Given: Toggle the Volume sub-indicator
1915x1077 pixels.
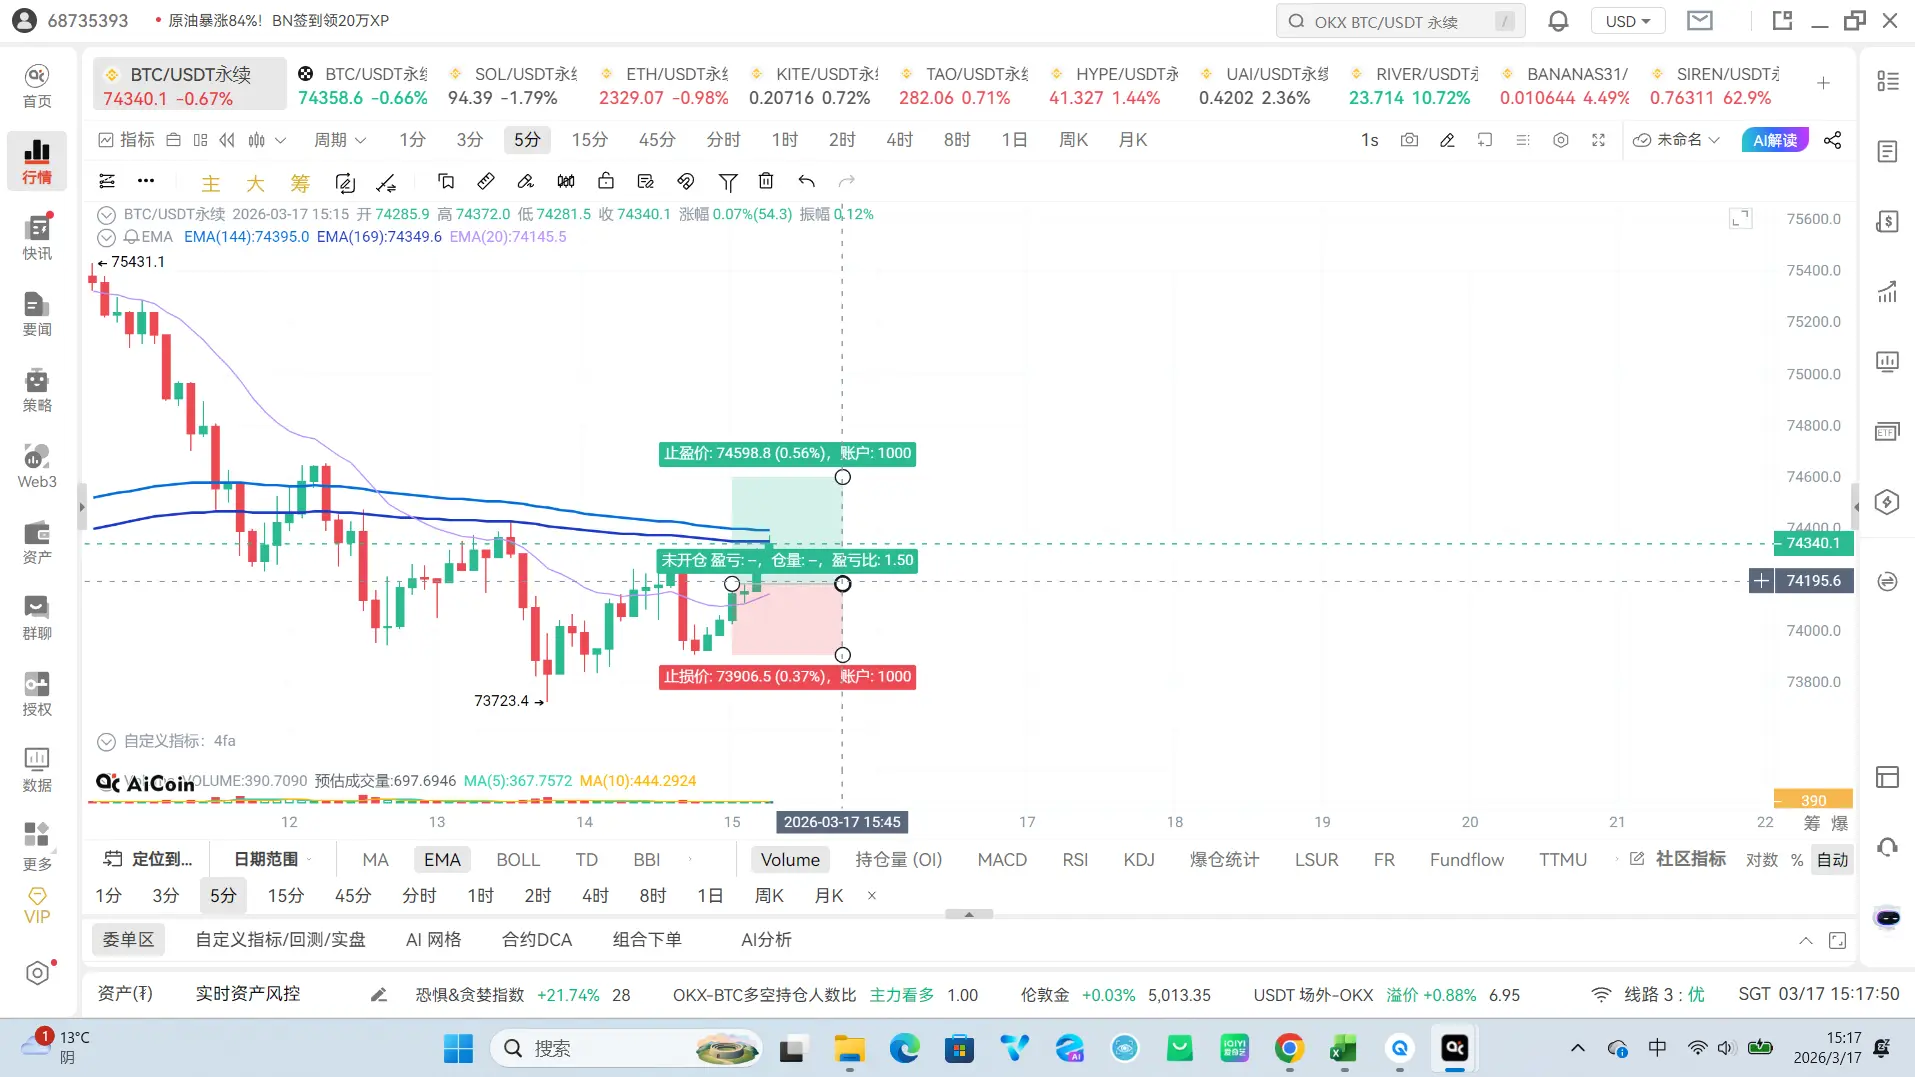Looking at the screenshot, I should 790,860.
